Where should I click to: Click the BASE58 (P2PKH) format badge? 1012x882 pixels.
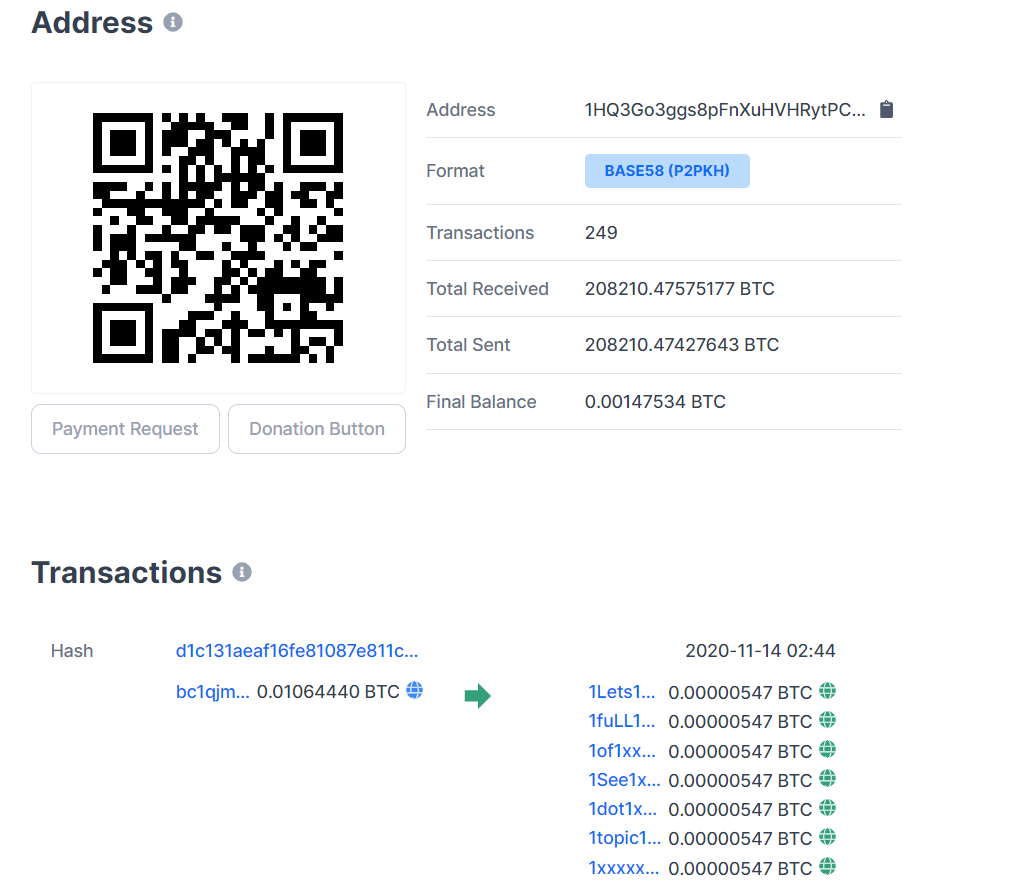click(x=667, y=171)
